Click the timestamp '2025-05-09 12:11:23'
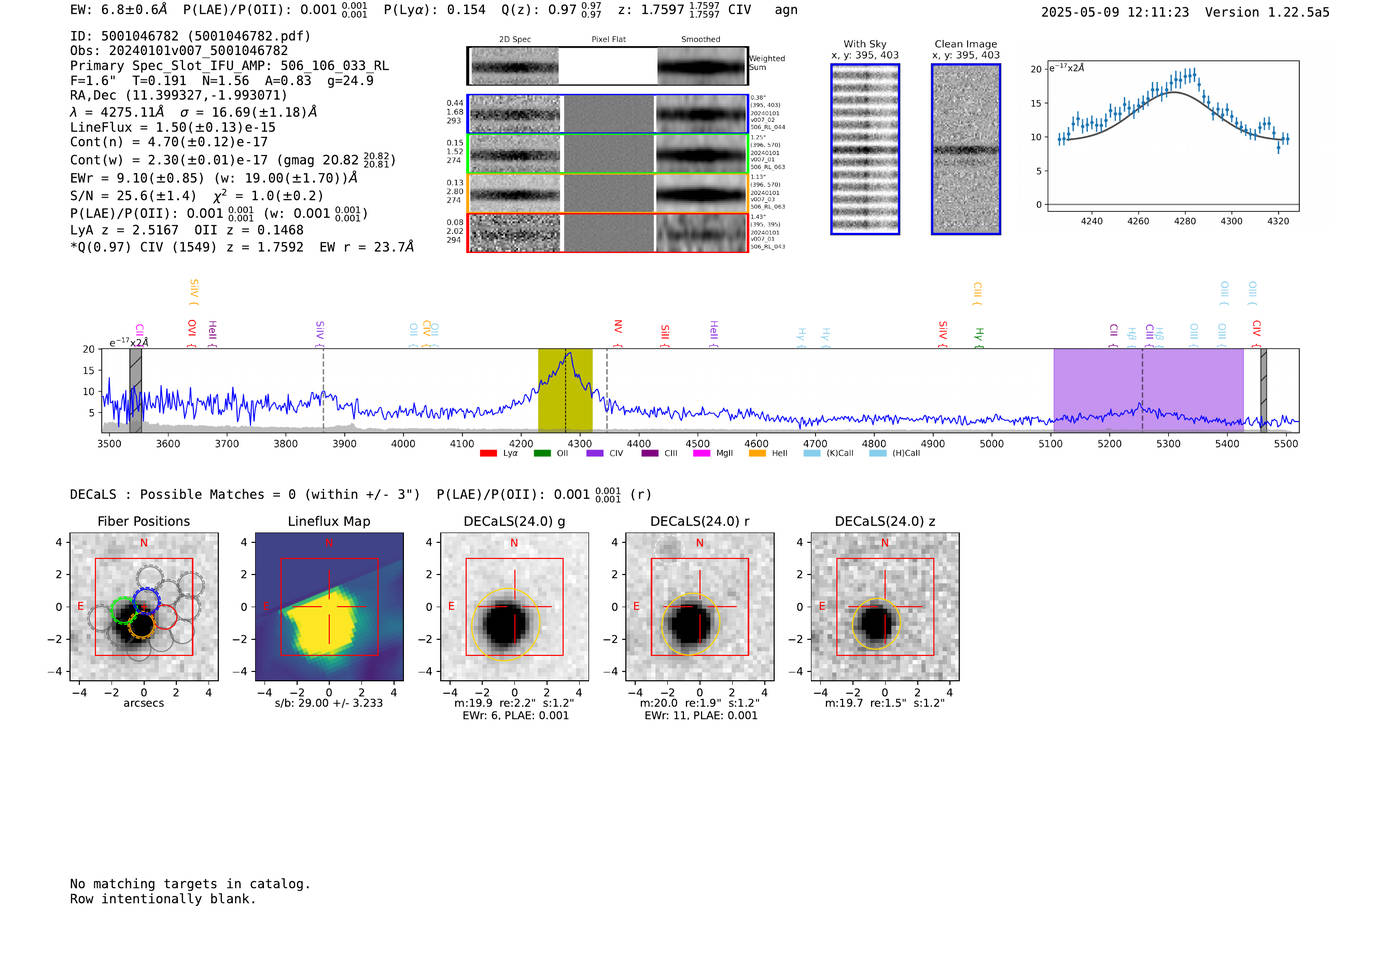The height and width of the screenshot is (953, 1400). [1115, 12]
